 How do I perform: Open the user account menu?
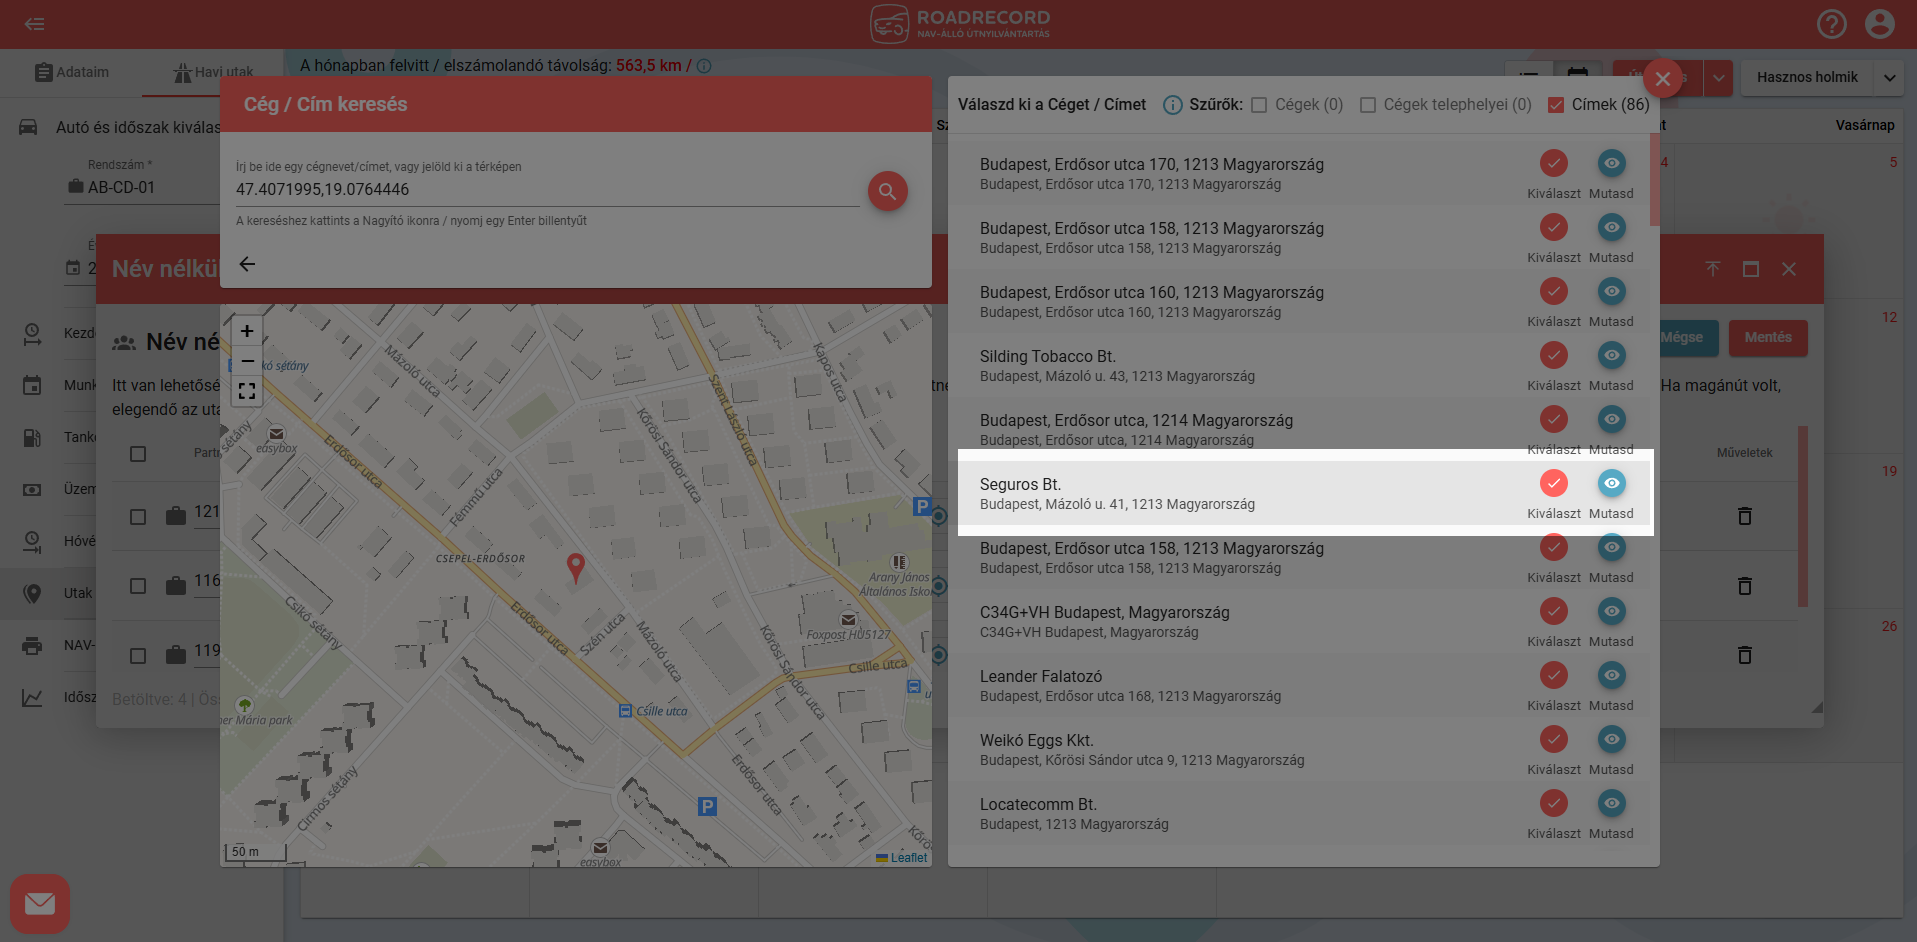[x=1879, y=24]
